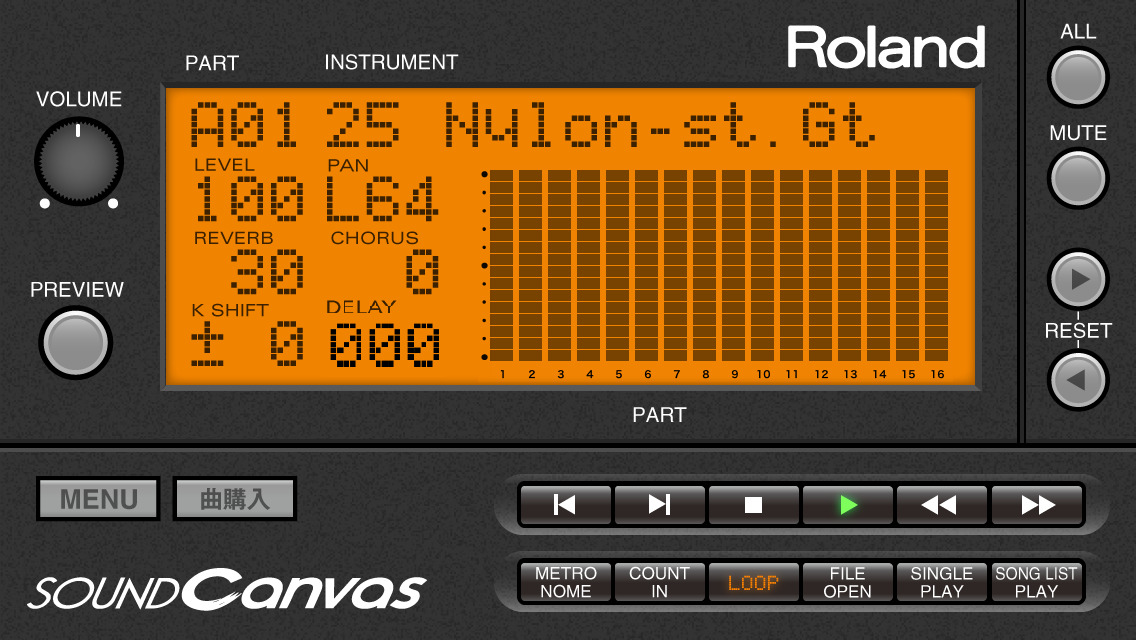This screenshot has height=640, width=1136.
Task: Open FILE OPEN dialog
Action: pos(847,583)
